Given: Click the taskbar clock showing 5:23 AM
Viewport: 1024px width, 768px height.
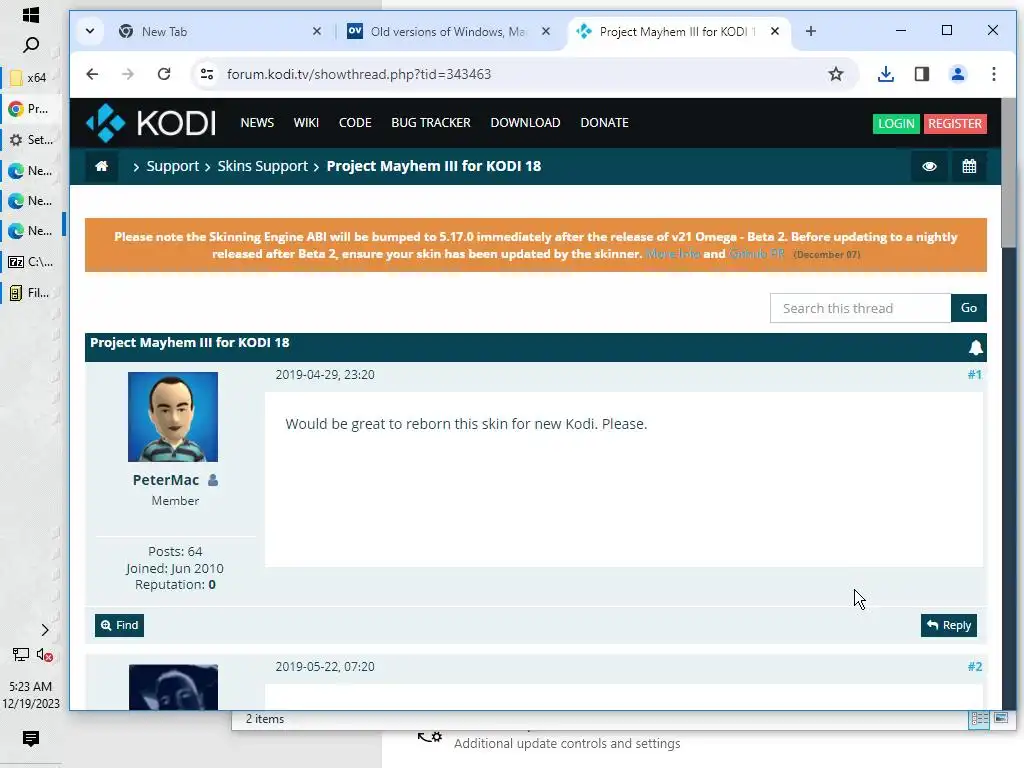Looking at the screenshot, I should tap(31, 695).
